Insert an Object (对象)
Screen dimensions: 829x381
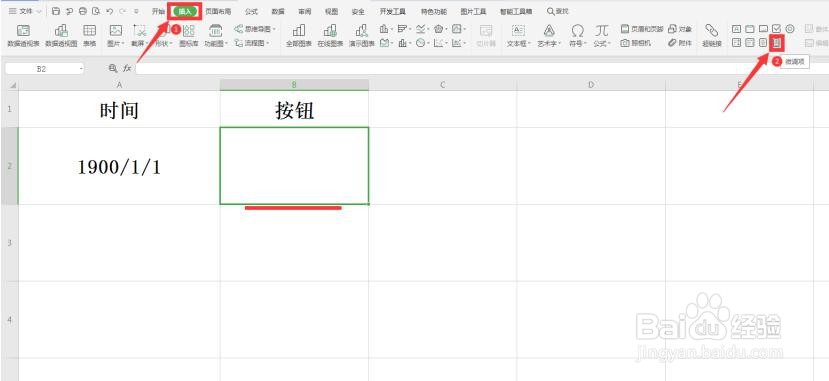point(680,29)
